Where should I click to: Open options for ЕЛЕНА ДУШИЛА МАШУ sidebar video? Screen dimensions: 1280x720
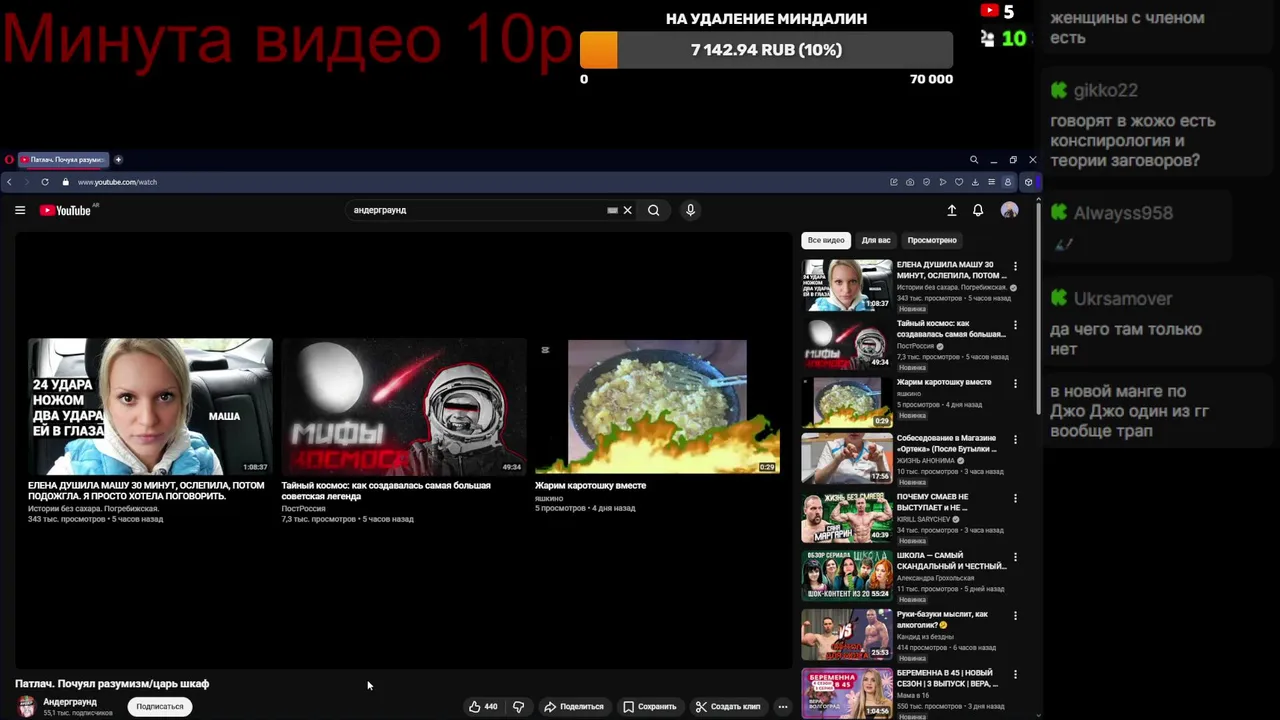[x=1015, y=266]
